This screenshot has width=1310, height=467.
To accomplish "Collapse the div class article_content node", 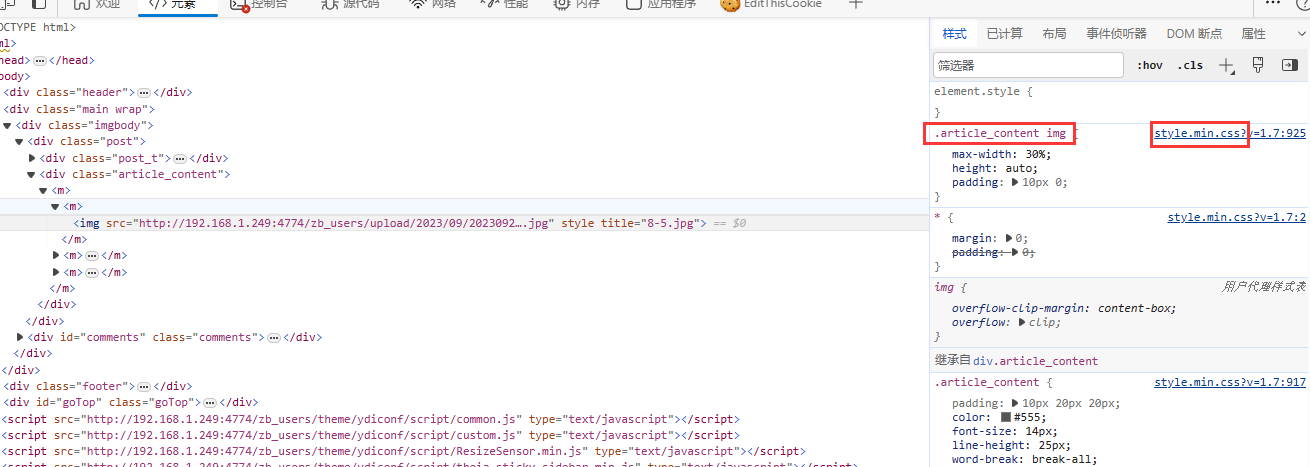I will pyautogui.click(x=32, y=174).
